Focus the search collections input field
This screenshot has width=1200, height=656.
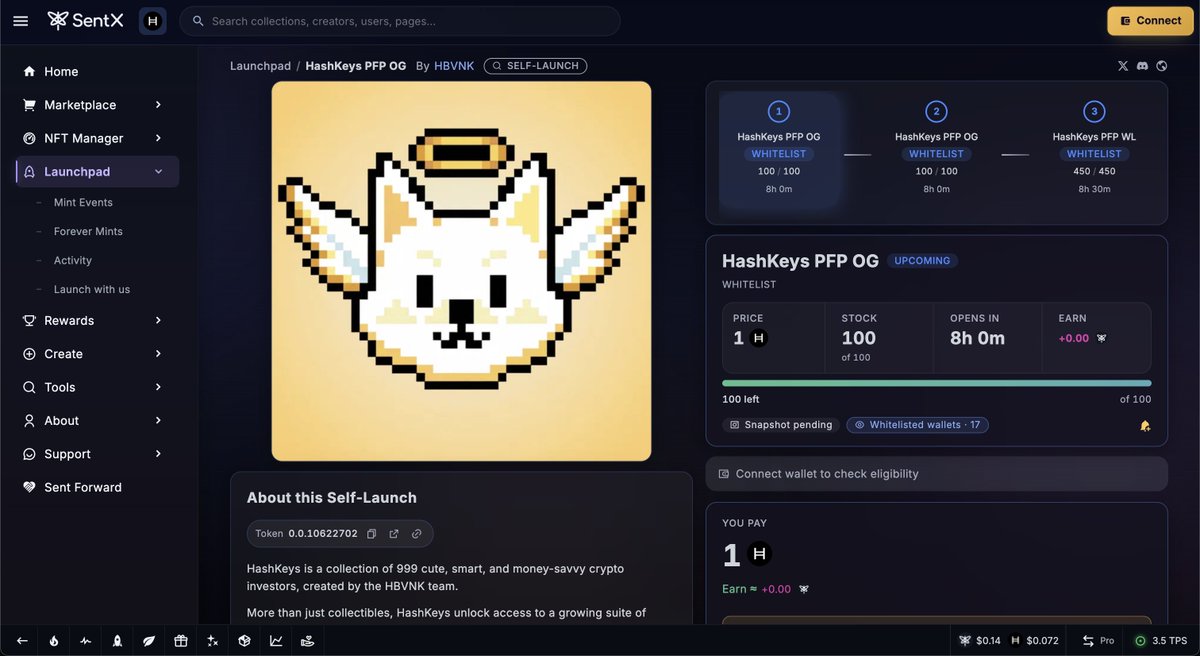[x=400, y=21]
